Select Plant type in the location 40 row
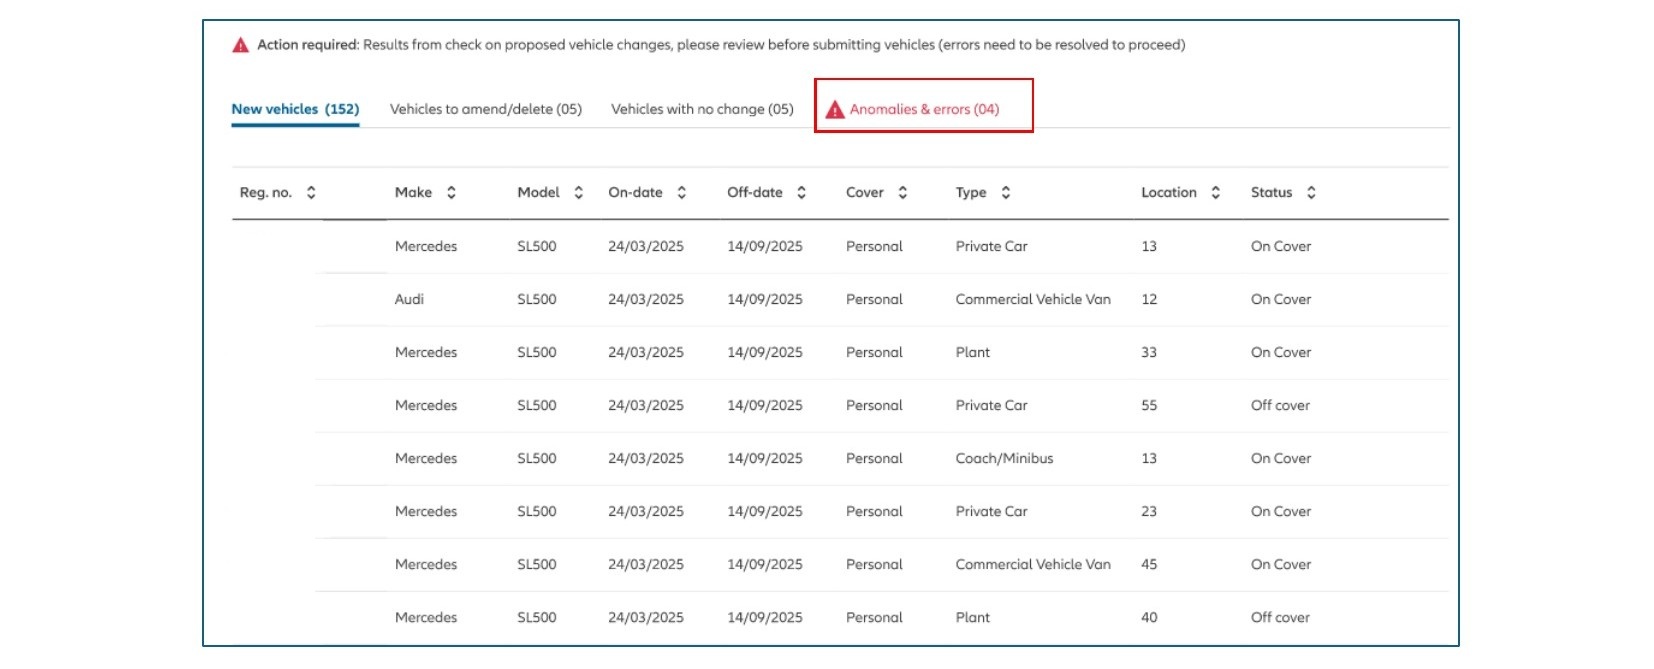The height and width of the screenshot is (669, 1654). pyautogui.click(x=972, y=617)
